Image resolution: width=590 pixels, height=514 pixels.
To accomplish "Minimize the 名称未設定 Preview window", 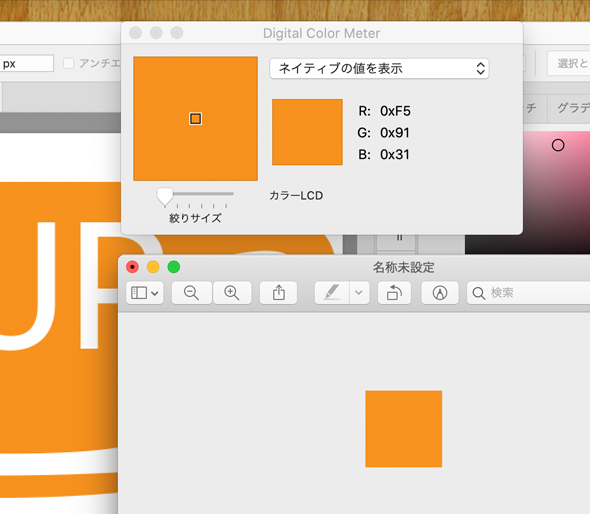I will 153,267.
